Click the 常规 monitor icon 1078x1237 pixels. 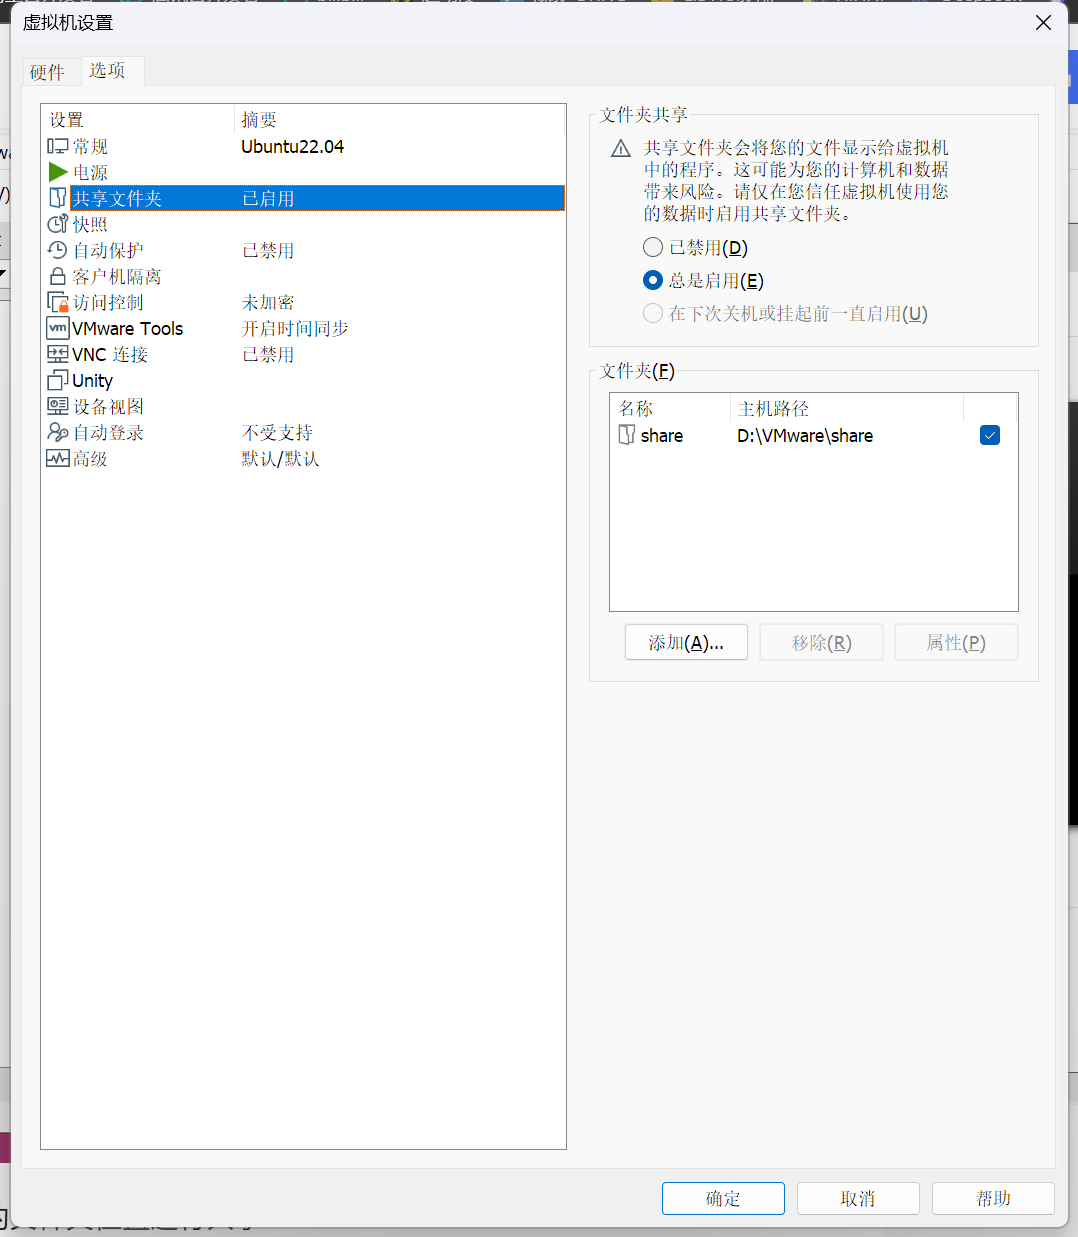click(58, 147)
